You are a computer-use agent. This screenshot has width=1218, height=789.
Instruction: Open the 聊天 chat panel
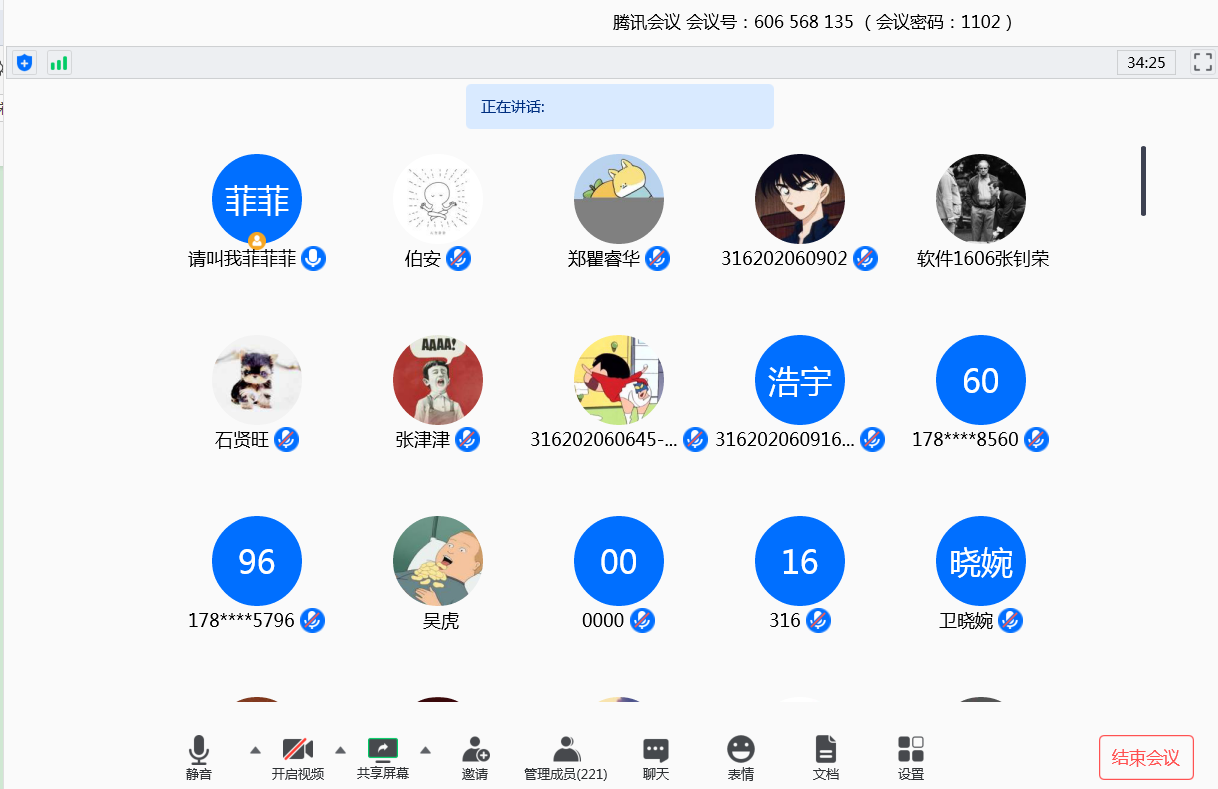(x=654, y=757)
